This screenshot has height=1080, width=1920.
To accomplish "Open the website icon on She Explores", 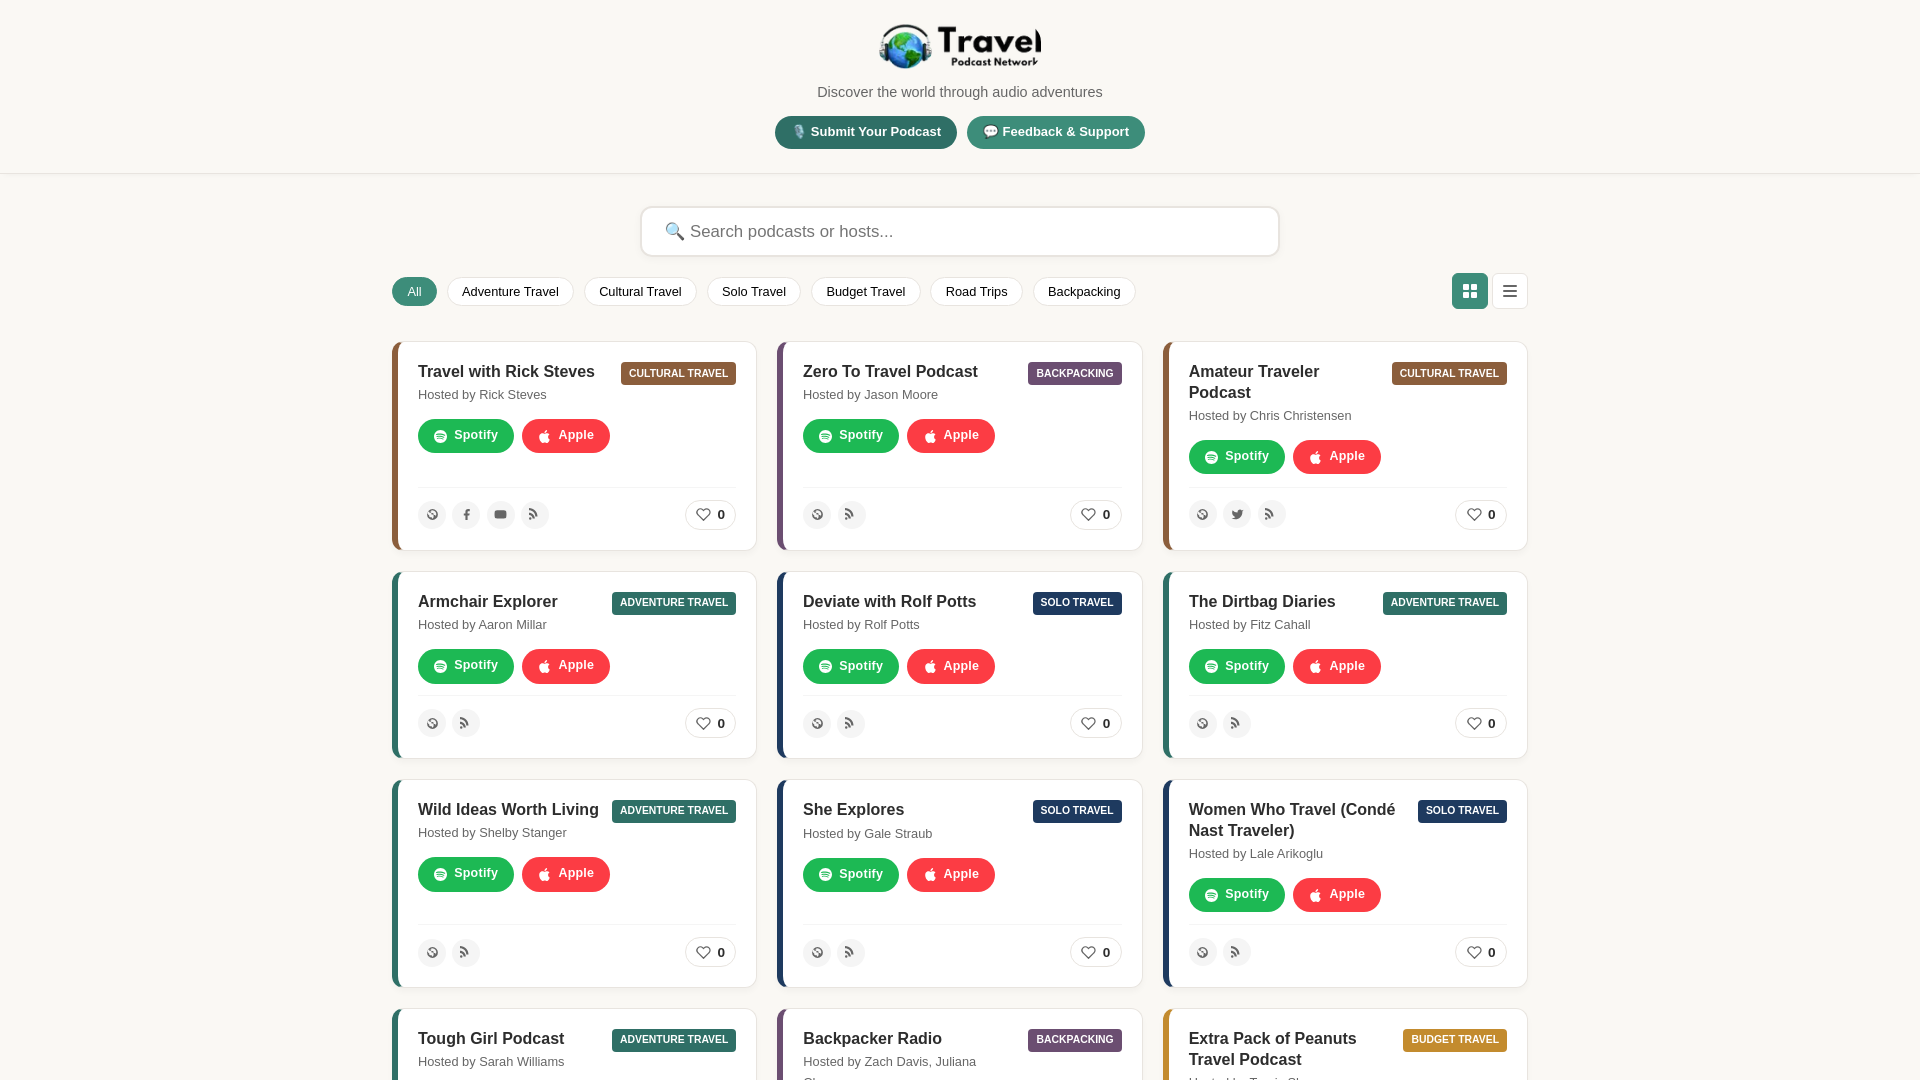I will [817, 952].
